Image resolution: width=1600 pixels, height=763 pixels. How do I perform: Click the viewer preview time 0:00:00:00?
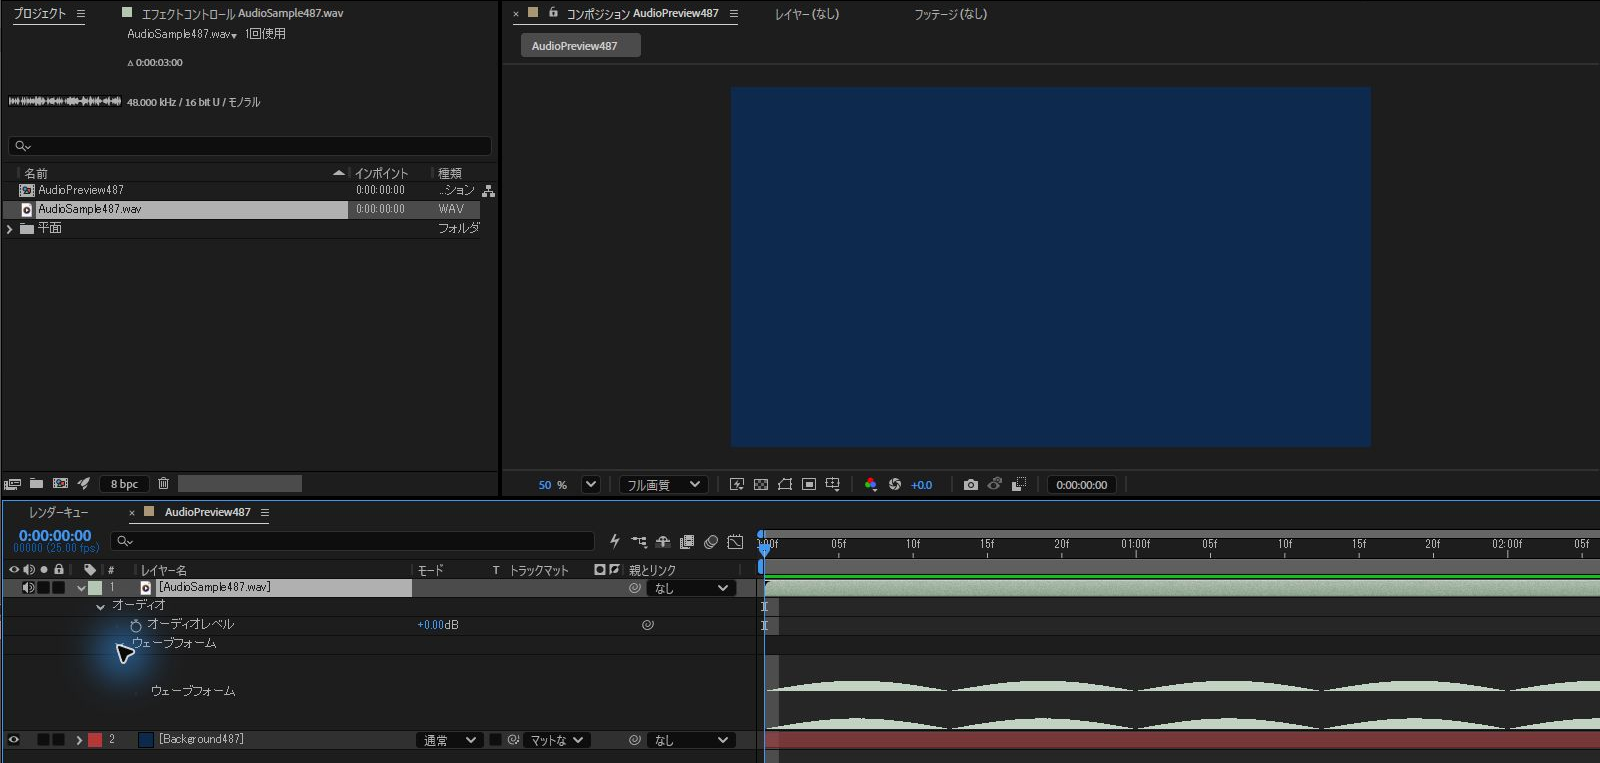(x=1082, y=485)
